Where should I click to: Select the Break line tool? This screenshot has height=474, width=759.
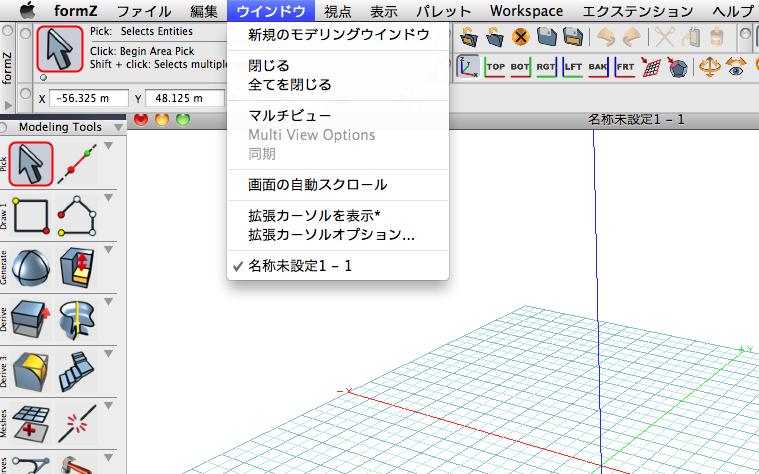click(77, 424)
